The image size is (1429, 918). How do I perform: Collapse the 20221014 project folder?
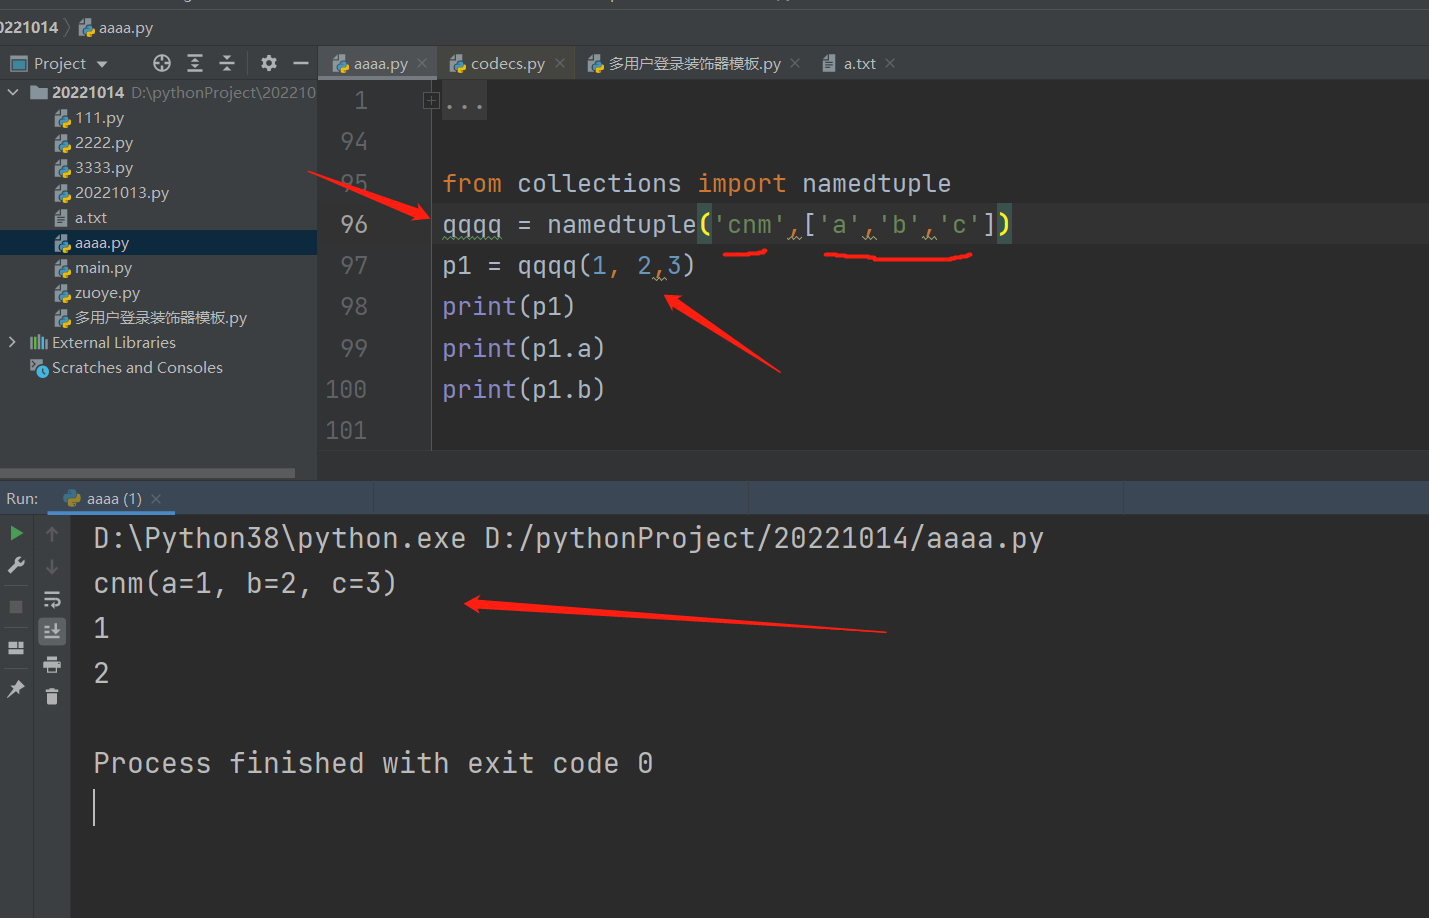click(x=13, y=92)
